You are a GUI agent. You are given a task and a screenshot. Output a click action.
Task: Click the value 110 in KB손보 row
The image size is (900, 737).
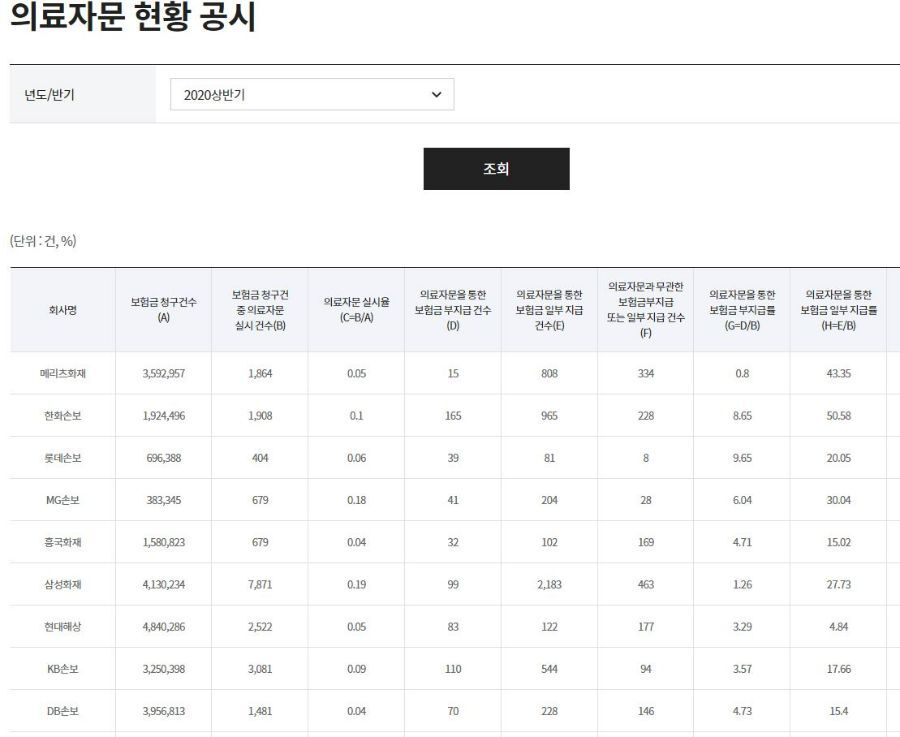click(x=453, y=669)
